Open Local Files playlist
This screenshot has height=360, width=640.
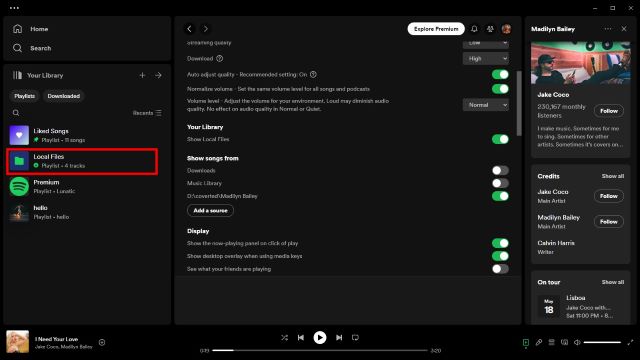point(82,161)
